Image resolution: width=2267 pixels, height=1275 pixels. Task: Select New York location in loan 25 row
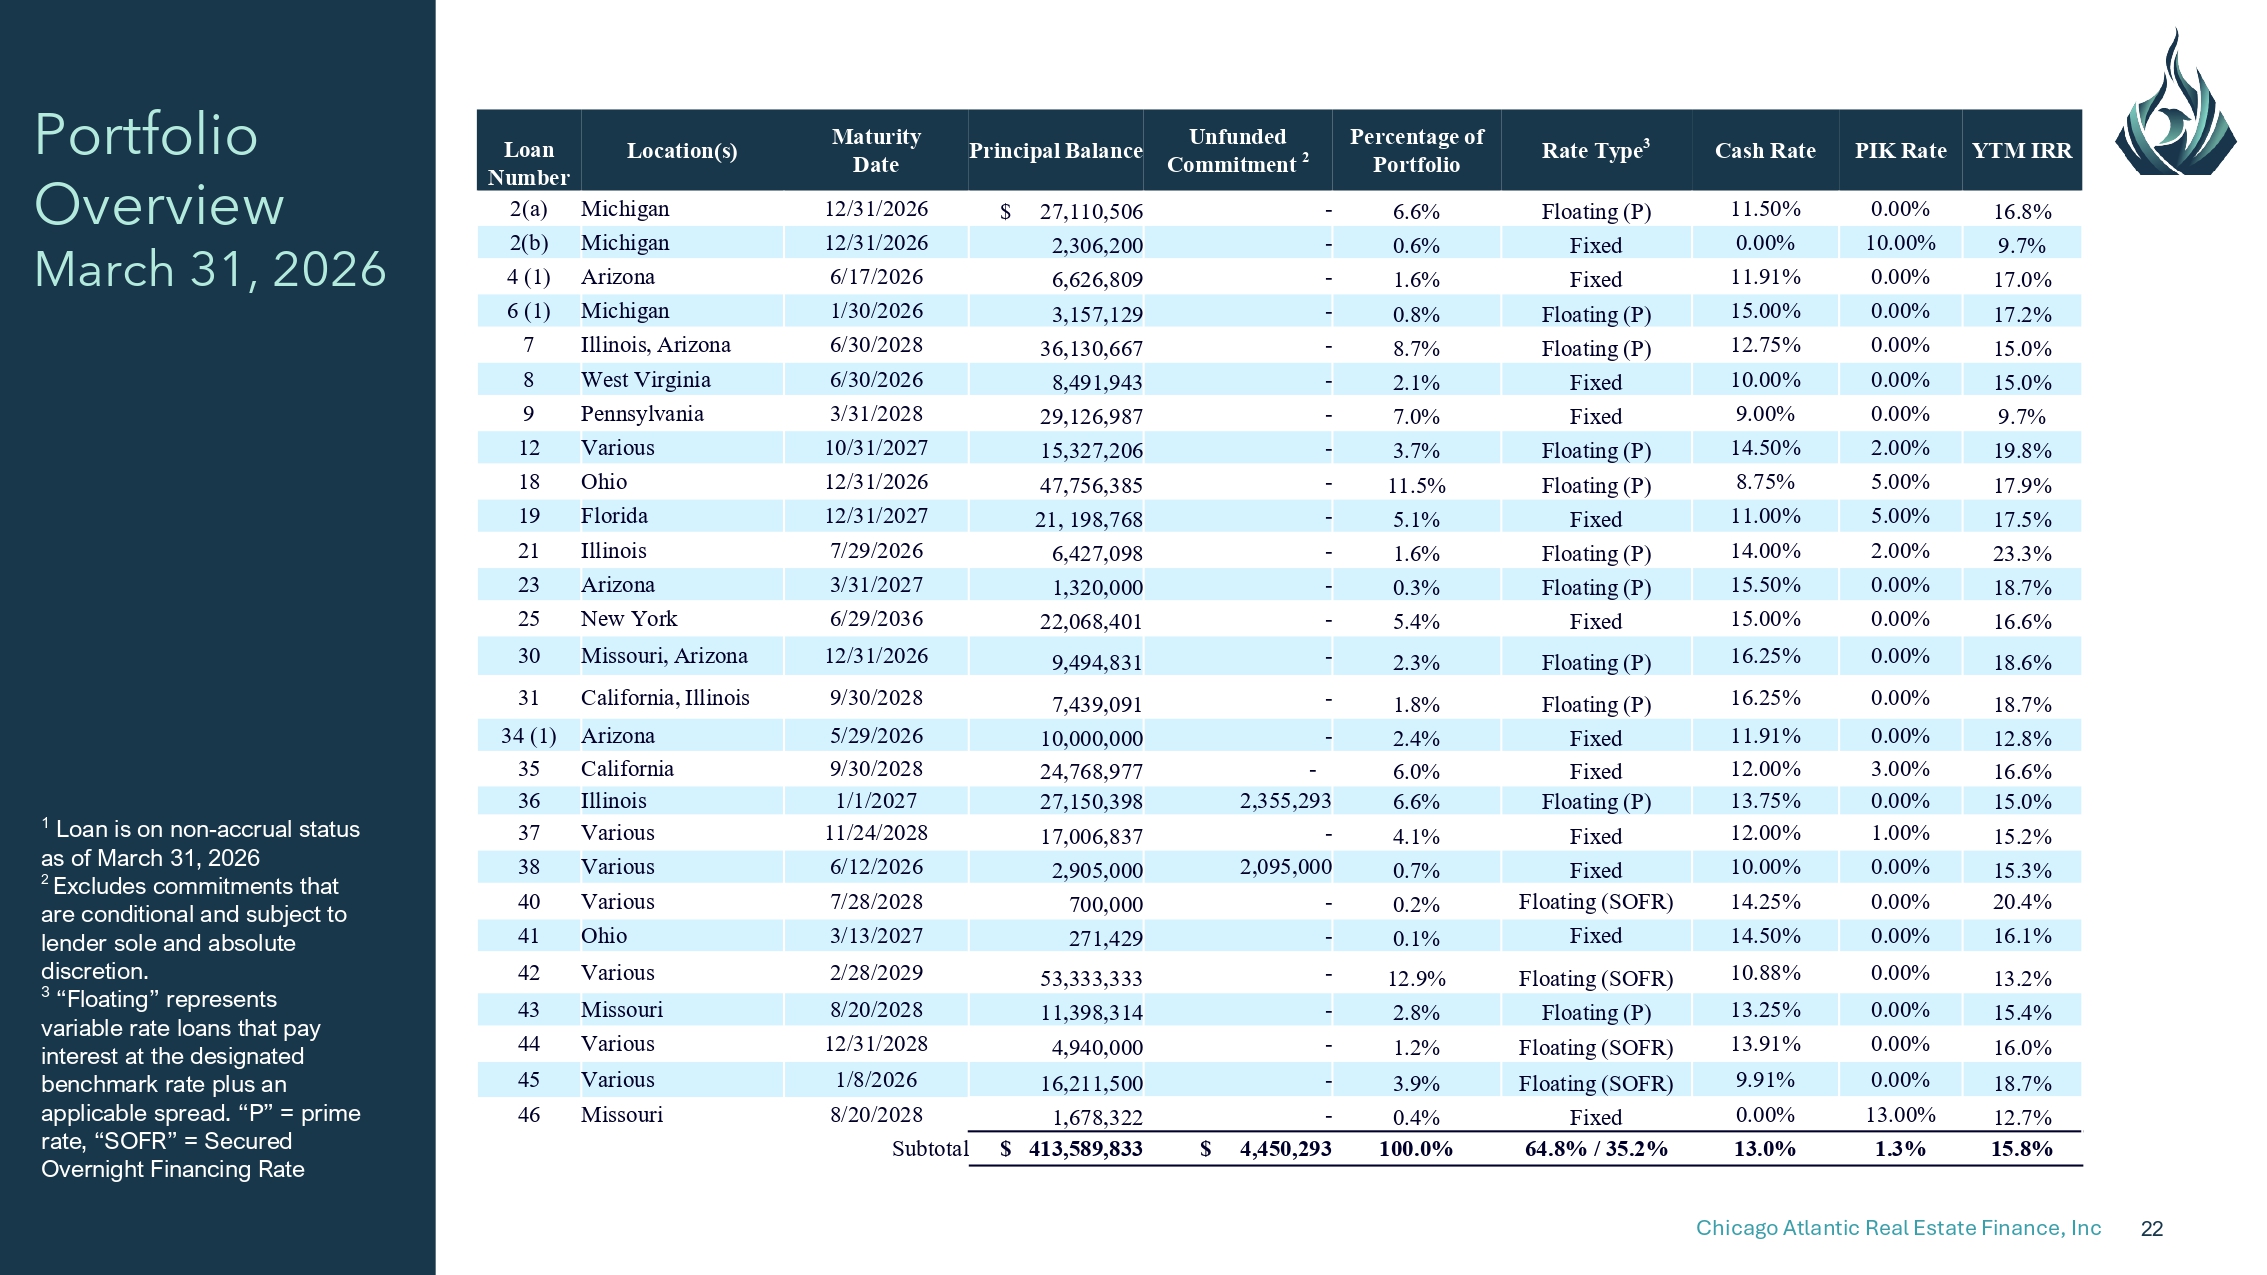pyautogui.click(x=629, y=619)
